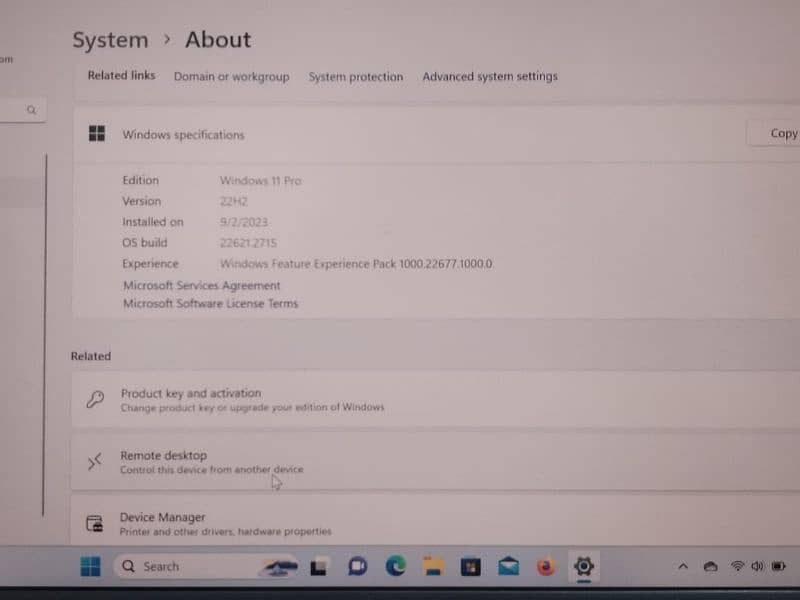Open Firefox from the taskbar
This screenshot has width=800, height=600.
click(545, 567)
